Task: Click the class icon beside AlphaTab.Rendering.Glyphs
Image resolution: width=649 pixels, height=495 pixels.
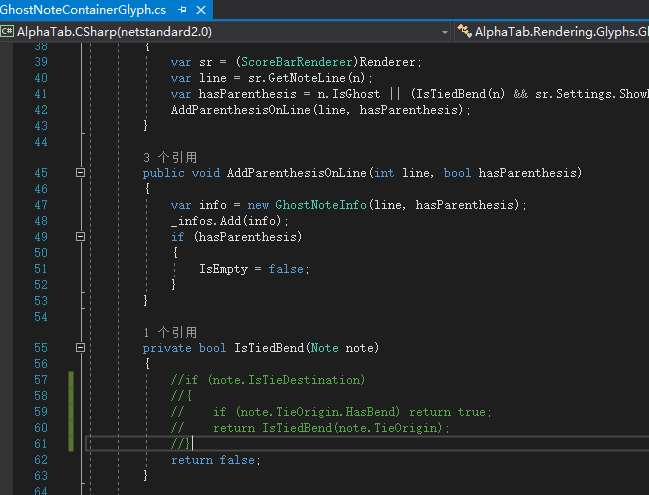Action: coord(464,31)
